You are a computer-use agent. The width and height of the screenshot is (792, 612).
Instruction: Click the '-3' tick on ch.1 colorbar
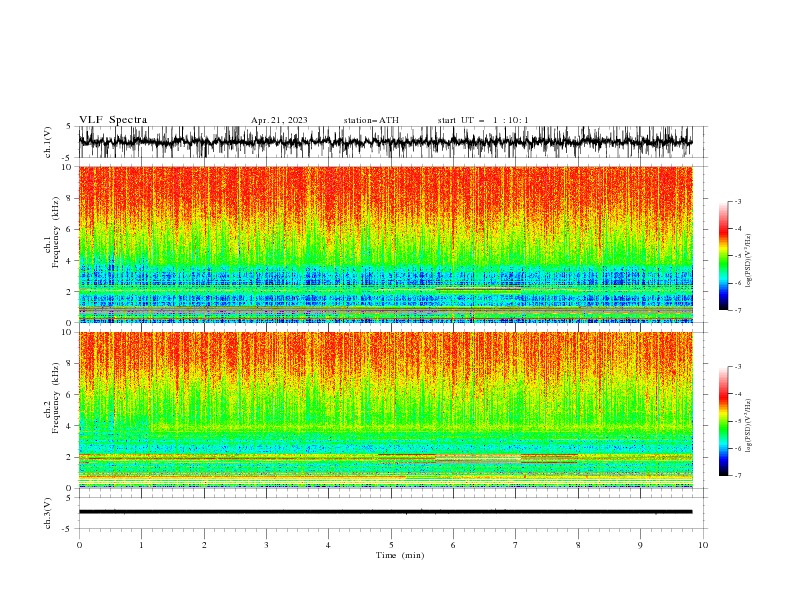[x=737, y=201]
